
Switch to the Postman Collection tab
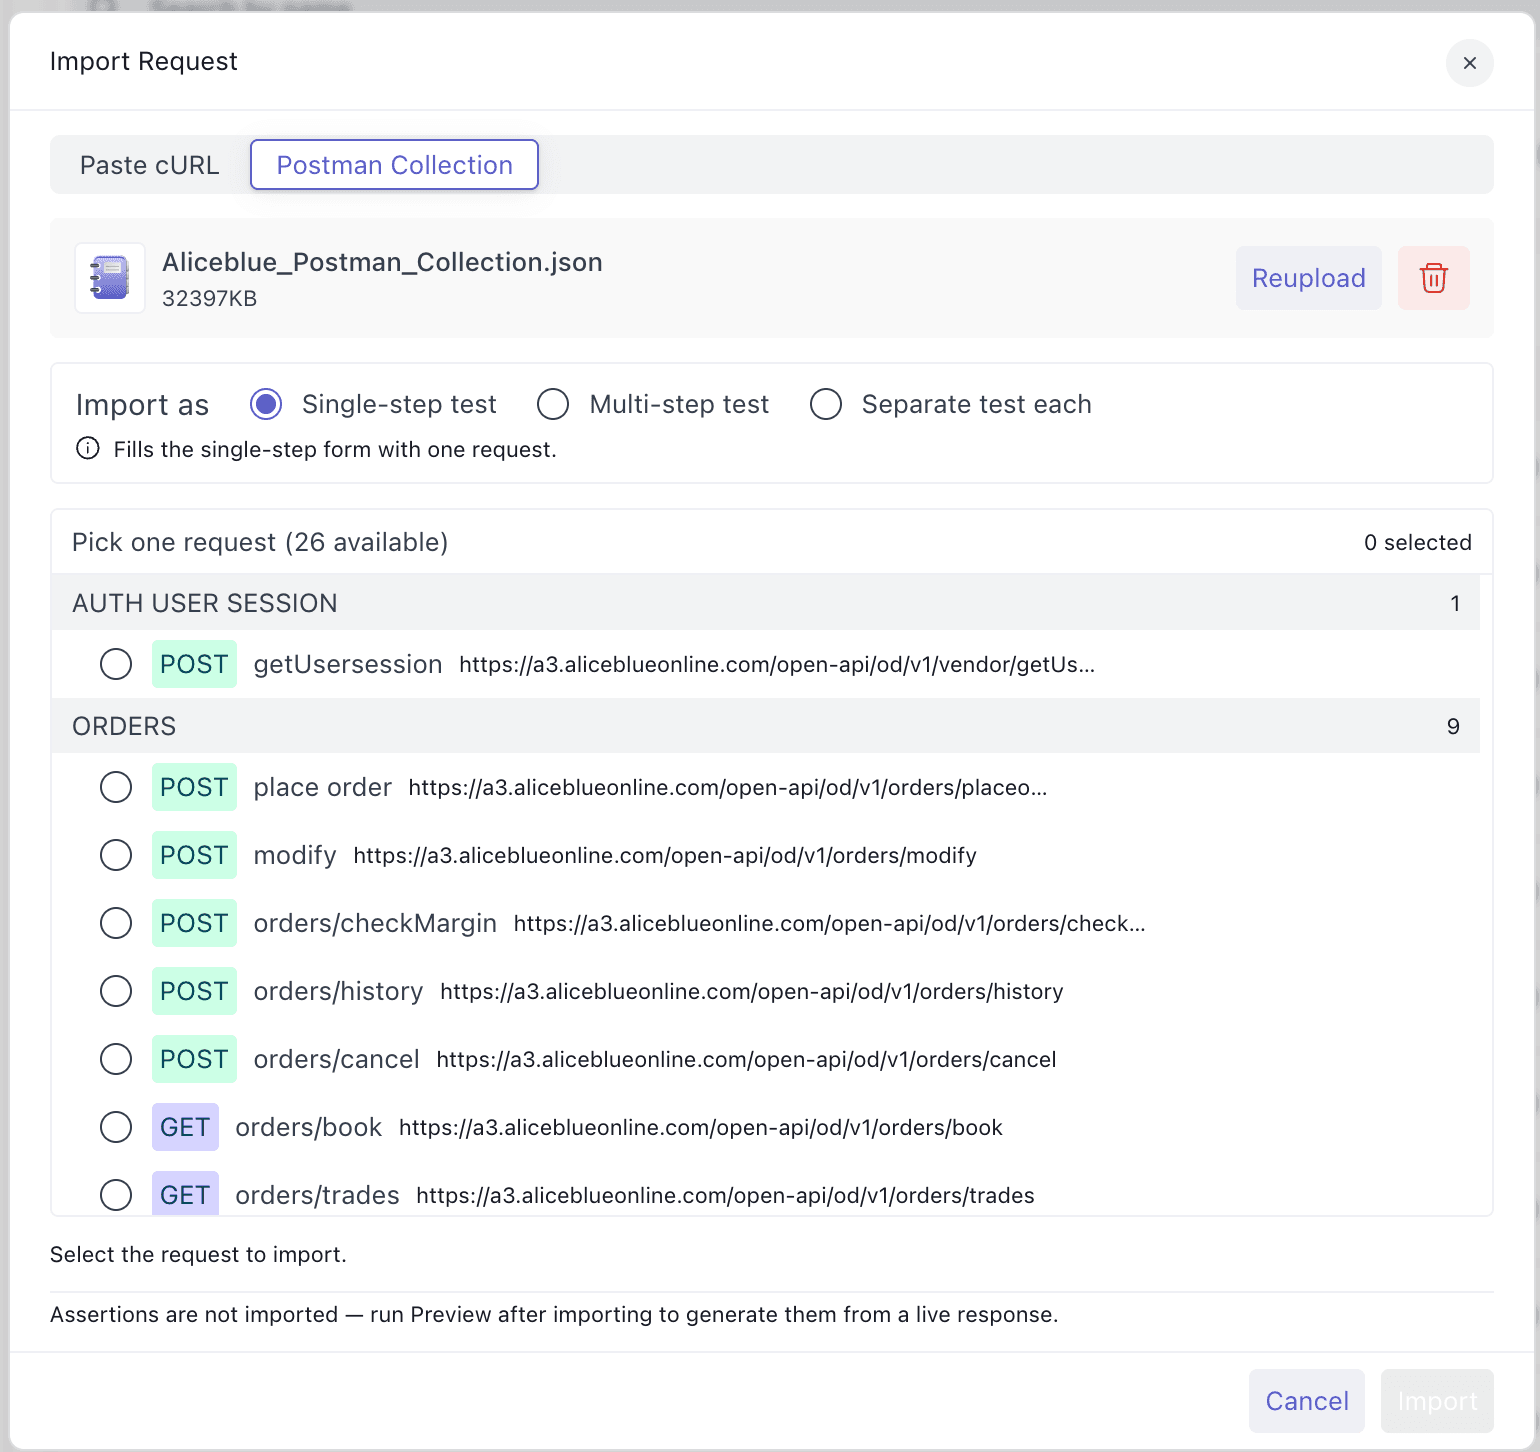394,165
